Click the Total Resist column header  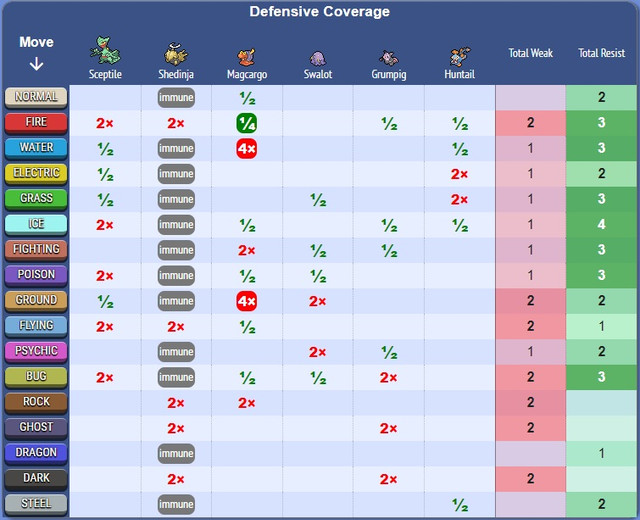coord(602,53)
